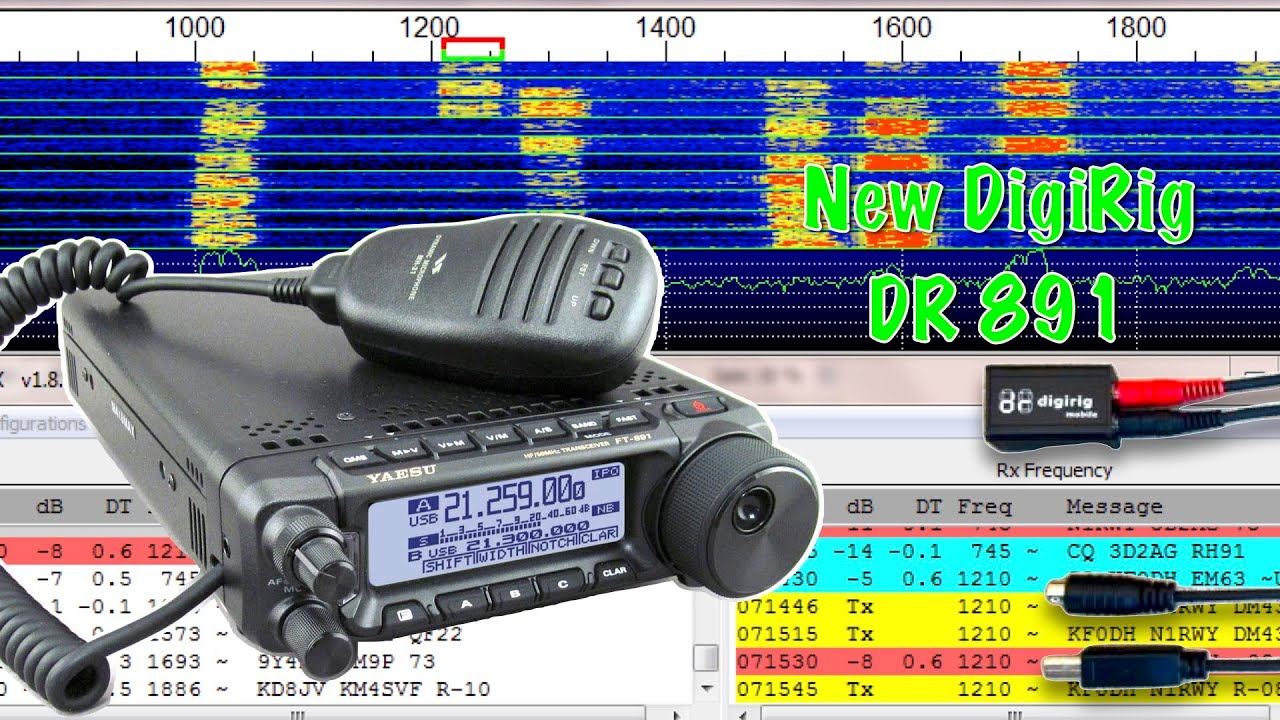
Task: Click the 1600 Hz label on the waterfall scale
Action: click(x=901, y=28)
